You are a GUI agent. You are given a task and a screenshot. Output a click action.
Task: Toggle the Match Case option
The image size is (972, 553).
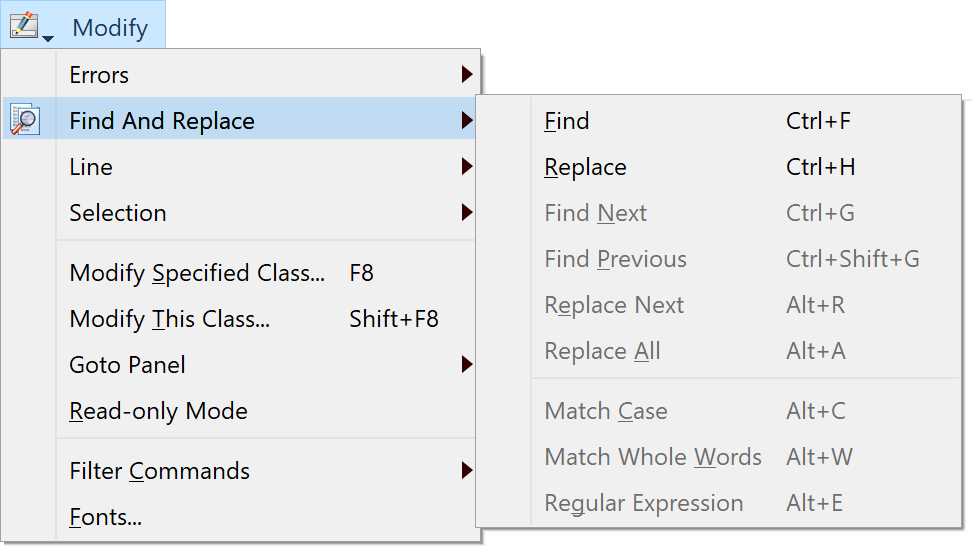[746, 411]
